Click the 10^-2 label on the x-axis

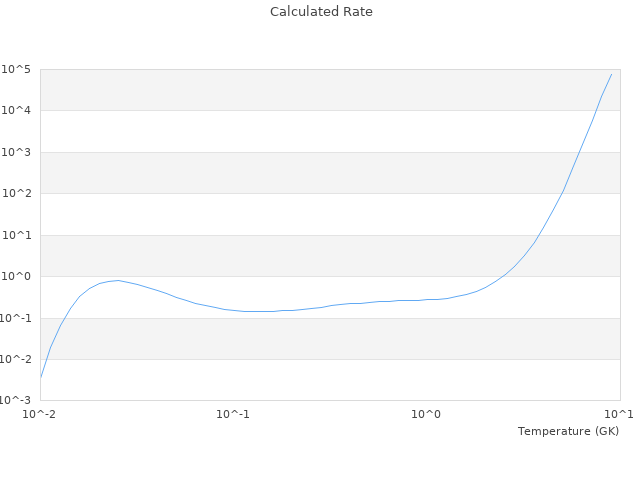pos(40,414)
